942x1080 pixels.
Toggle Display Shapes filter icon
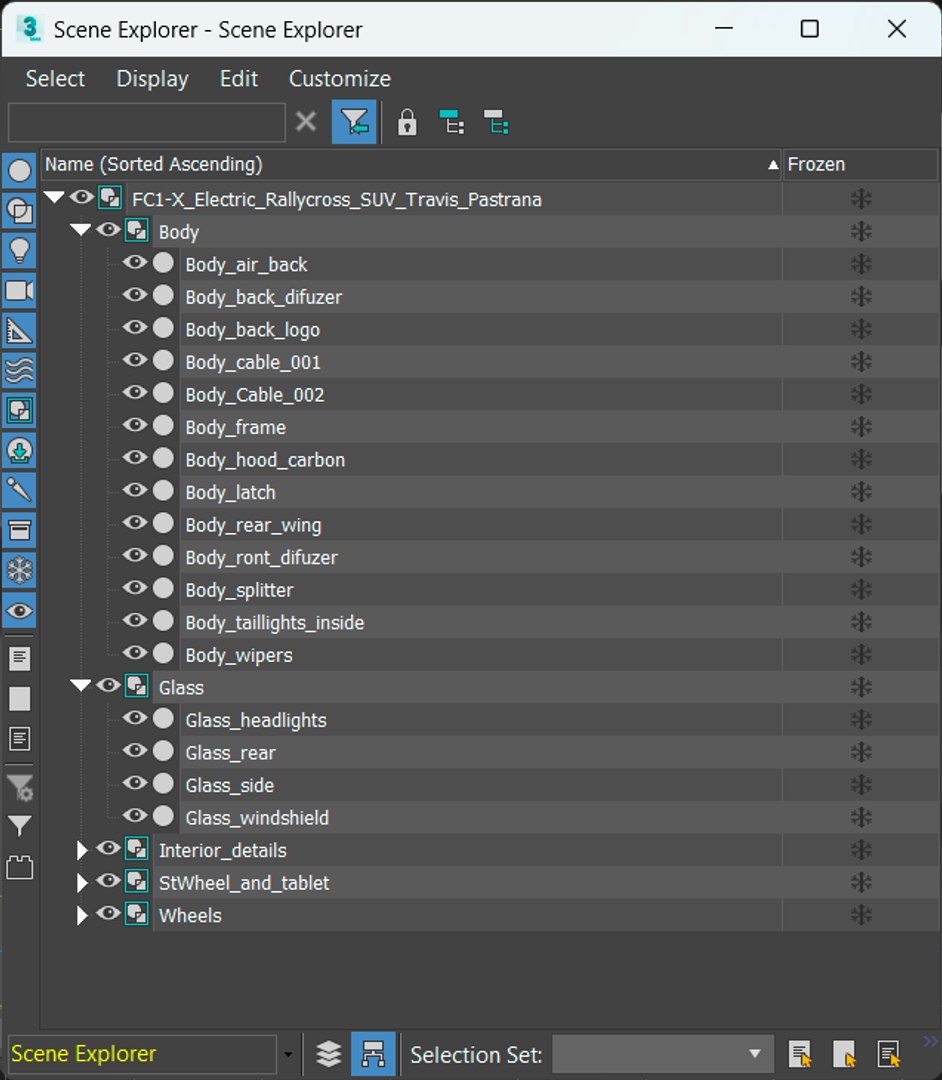(x=19, y=210)
